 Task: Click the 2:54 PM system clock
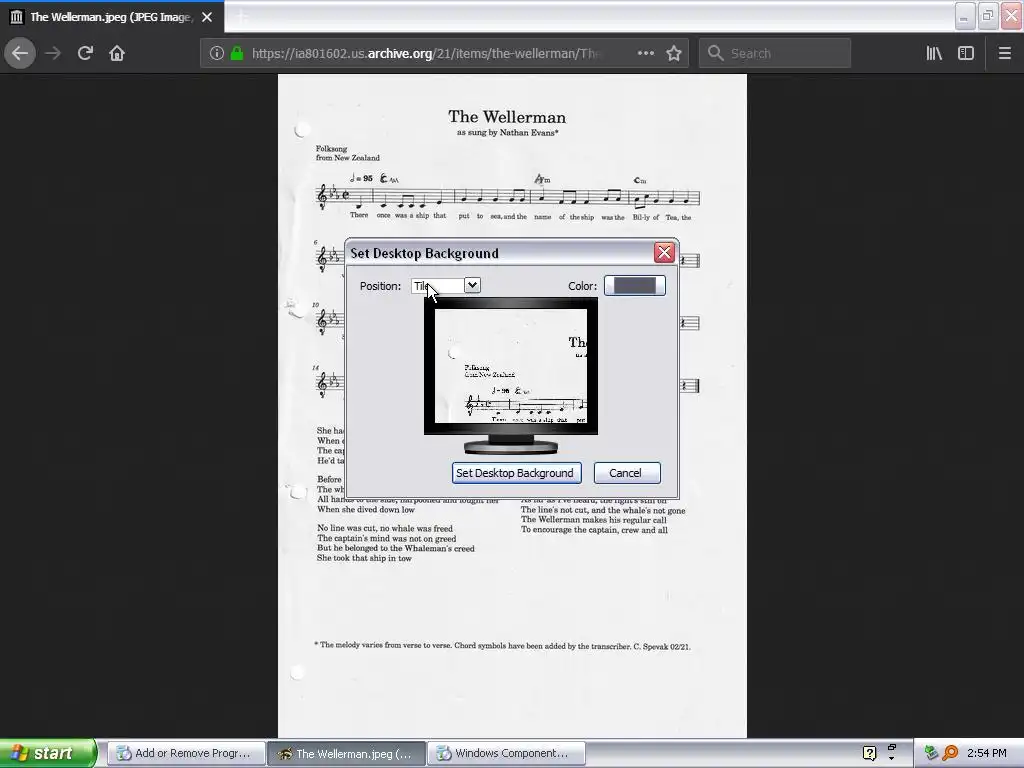click(x=987, y=753)
